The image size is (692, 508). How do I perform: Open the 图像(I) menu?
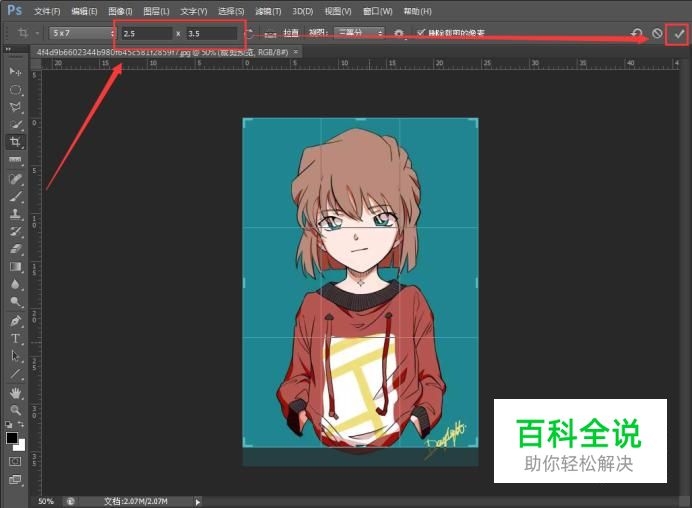[121, 11]
